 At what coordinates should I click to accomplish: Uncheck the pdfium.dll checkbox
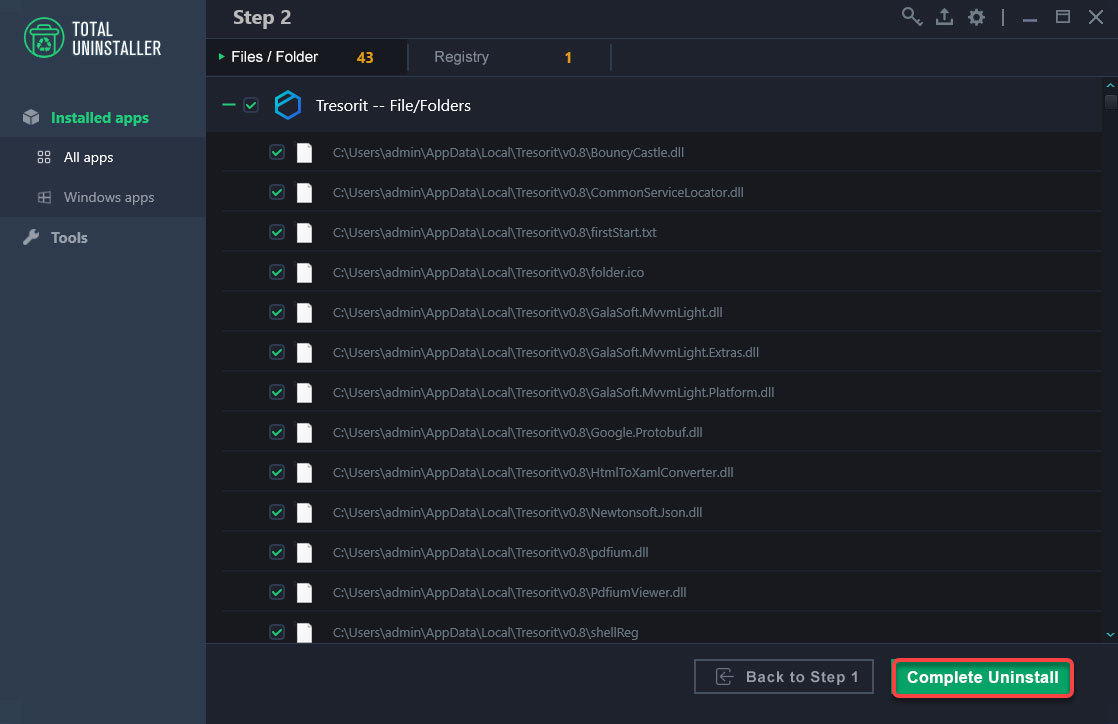pos(277,551)
